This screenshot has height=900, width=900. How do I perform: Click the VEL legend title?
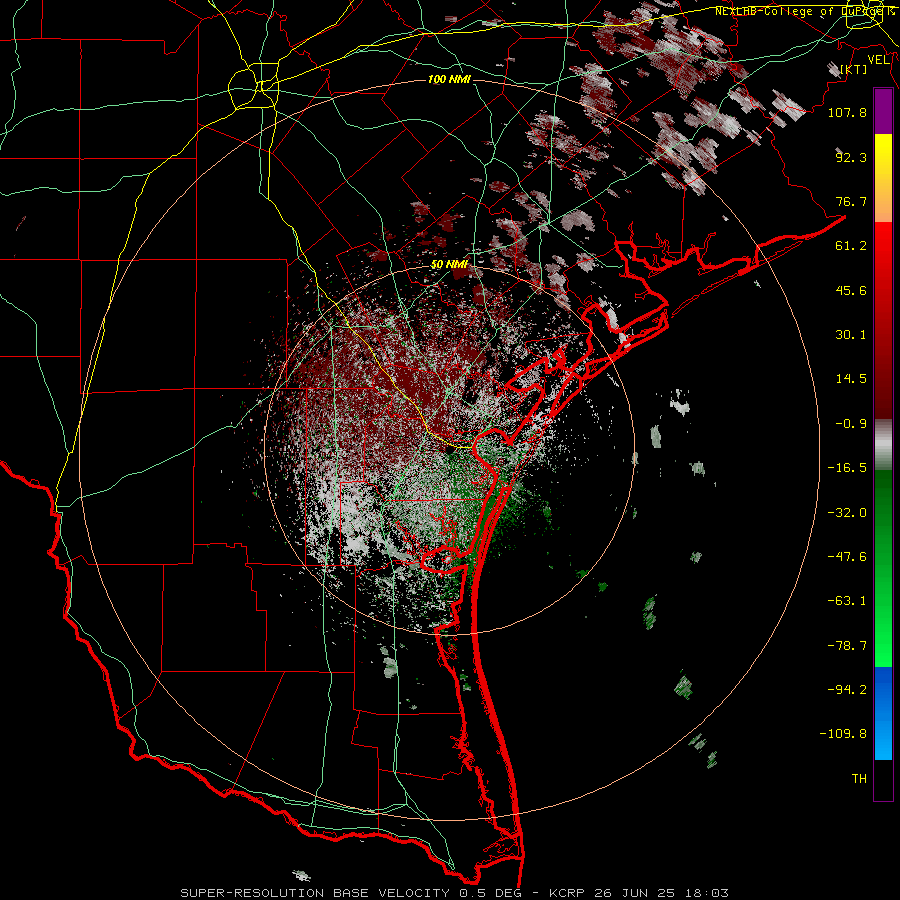[878, 60]
